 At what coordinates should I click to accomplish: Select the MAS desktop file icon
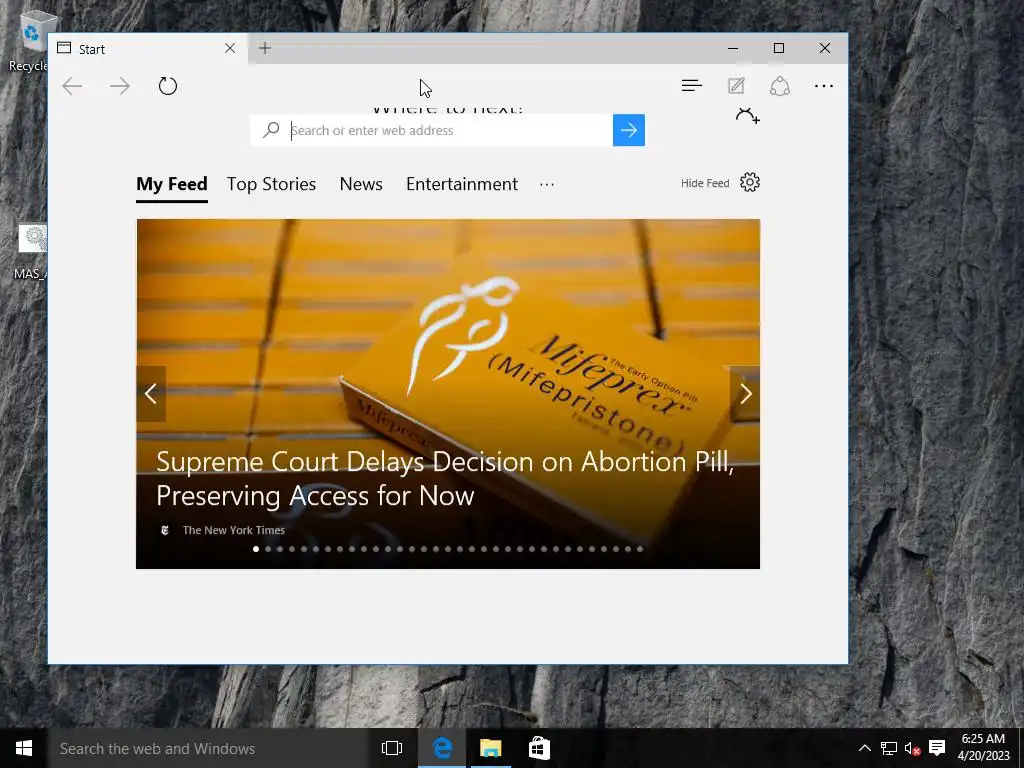coord(30,252)
